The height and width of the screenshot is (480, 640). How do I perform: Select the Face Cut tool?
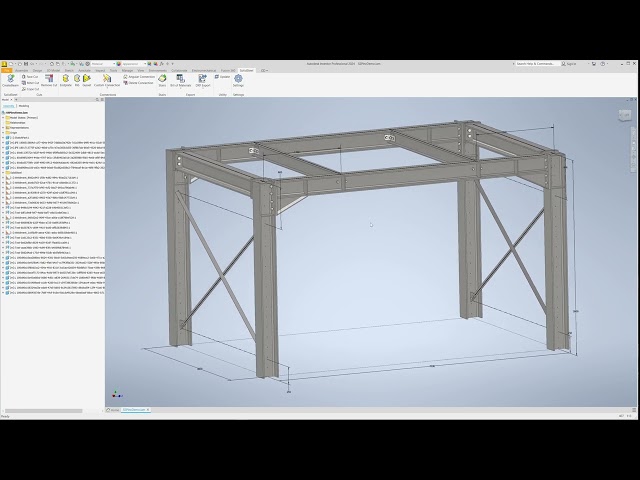point(30,77)
